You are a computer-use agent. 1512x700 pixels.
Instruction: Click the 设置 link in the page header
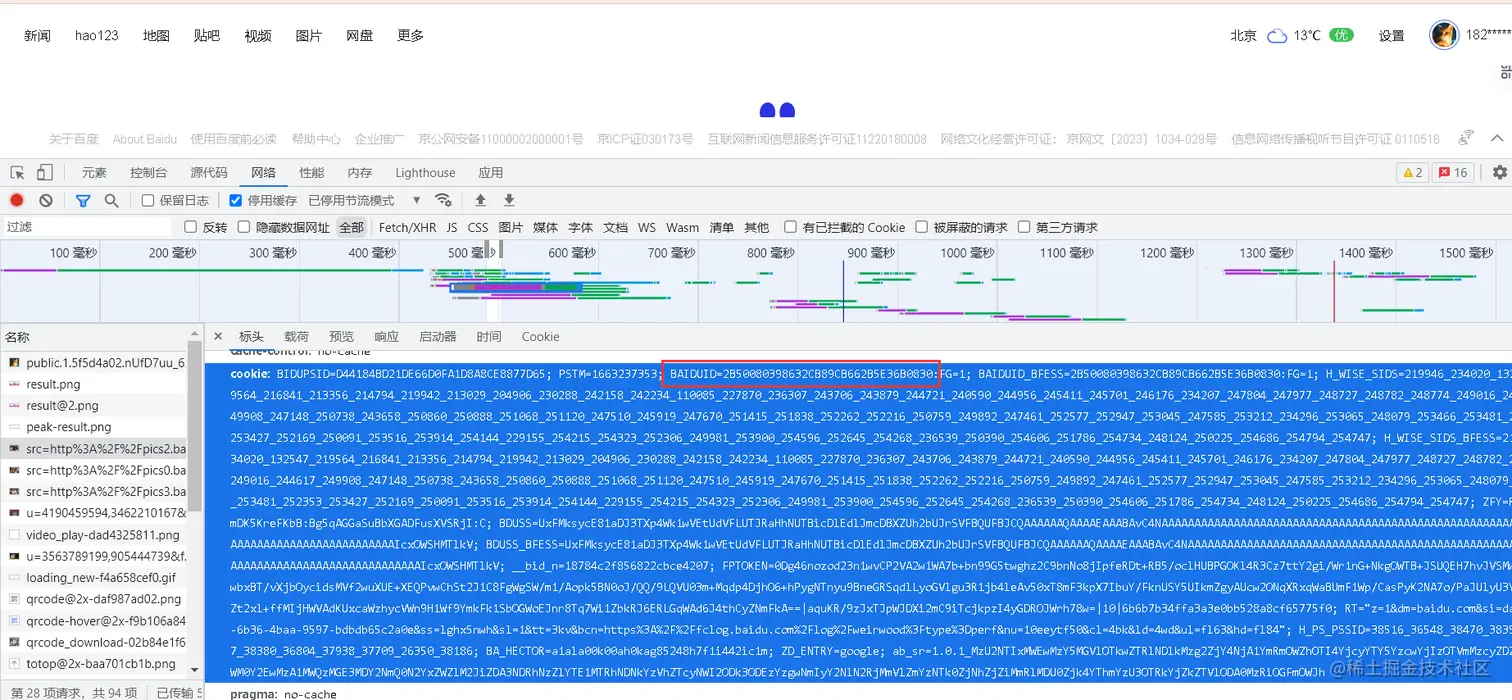point(1392,35)
